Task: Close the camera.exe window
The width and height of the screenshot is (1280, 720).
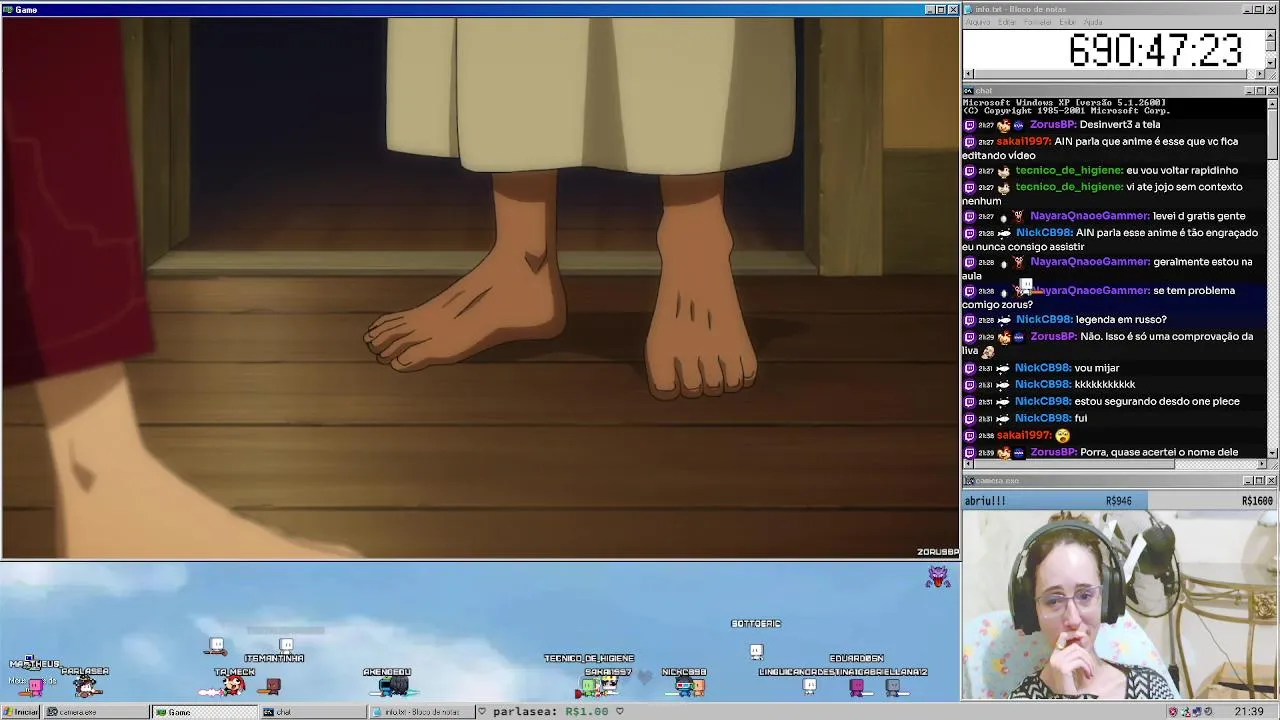Action: [1272, 481]
